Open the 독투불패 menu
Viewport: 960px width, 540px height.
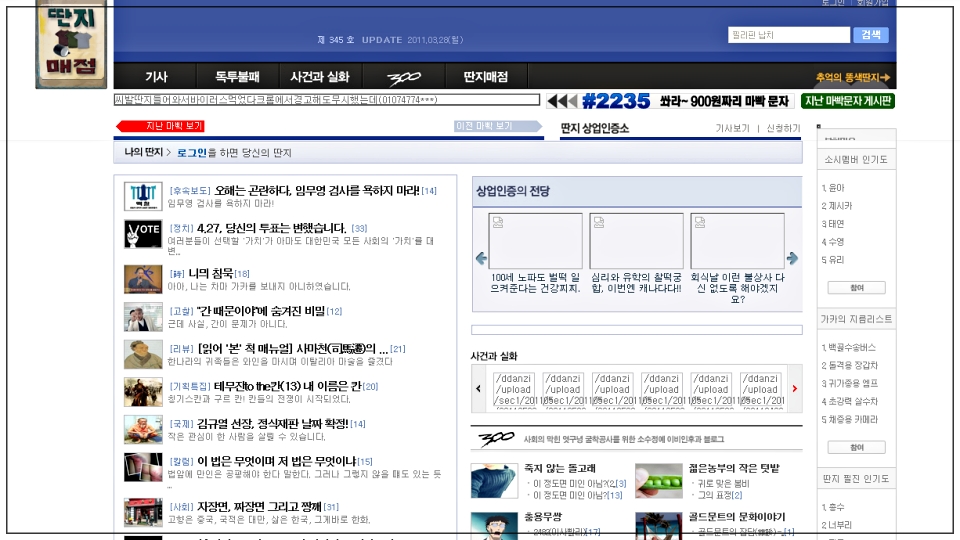[237, 77]
